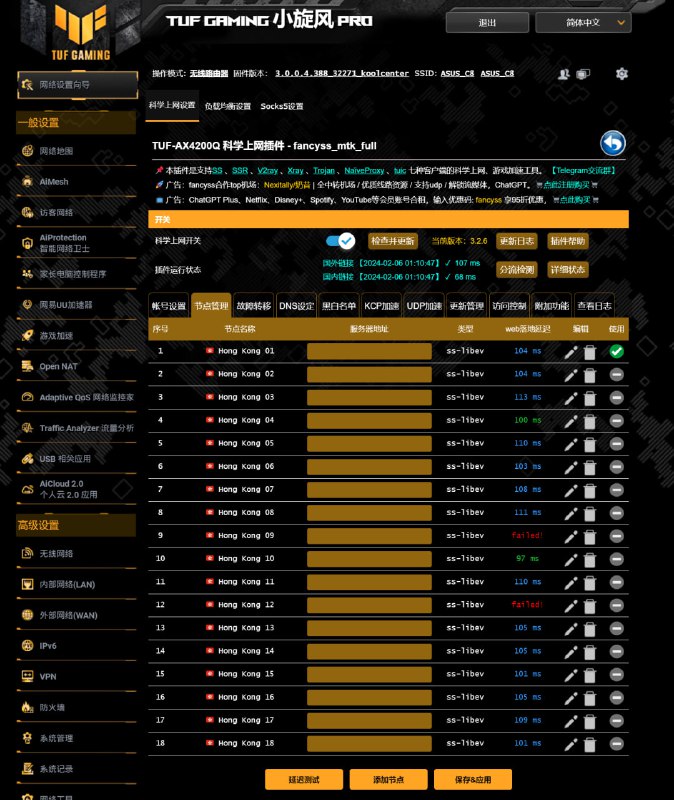
Task: Use the Hong Kong 07 node
Action: click(x=616, y=490)
